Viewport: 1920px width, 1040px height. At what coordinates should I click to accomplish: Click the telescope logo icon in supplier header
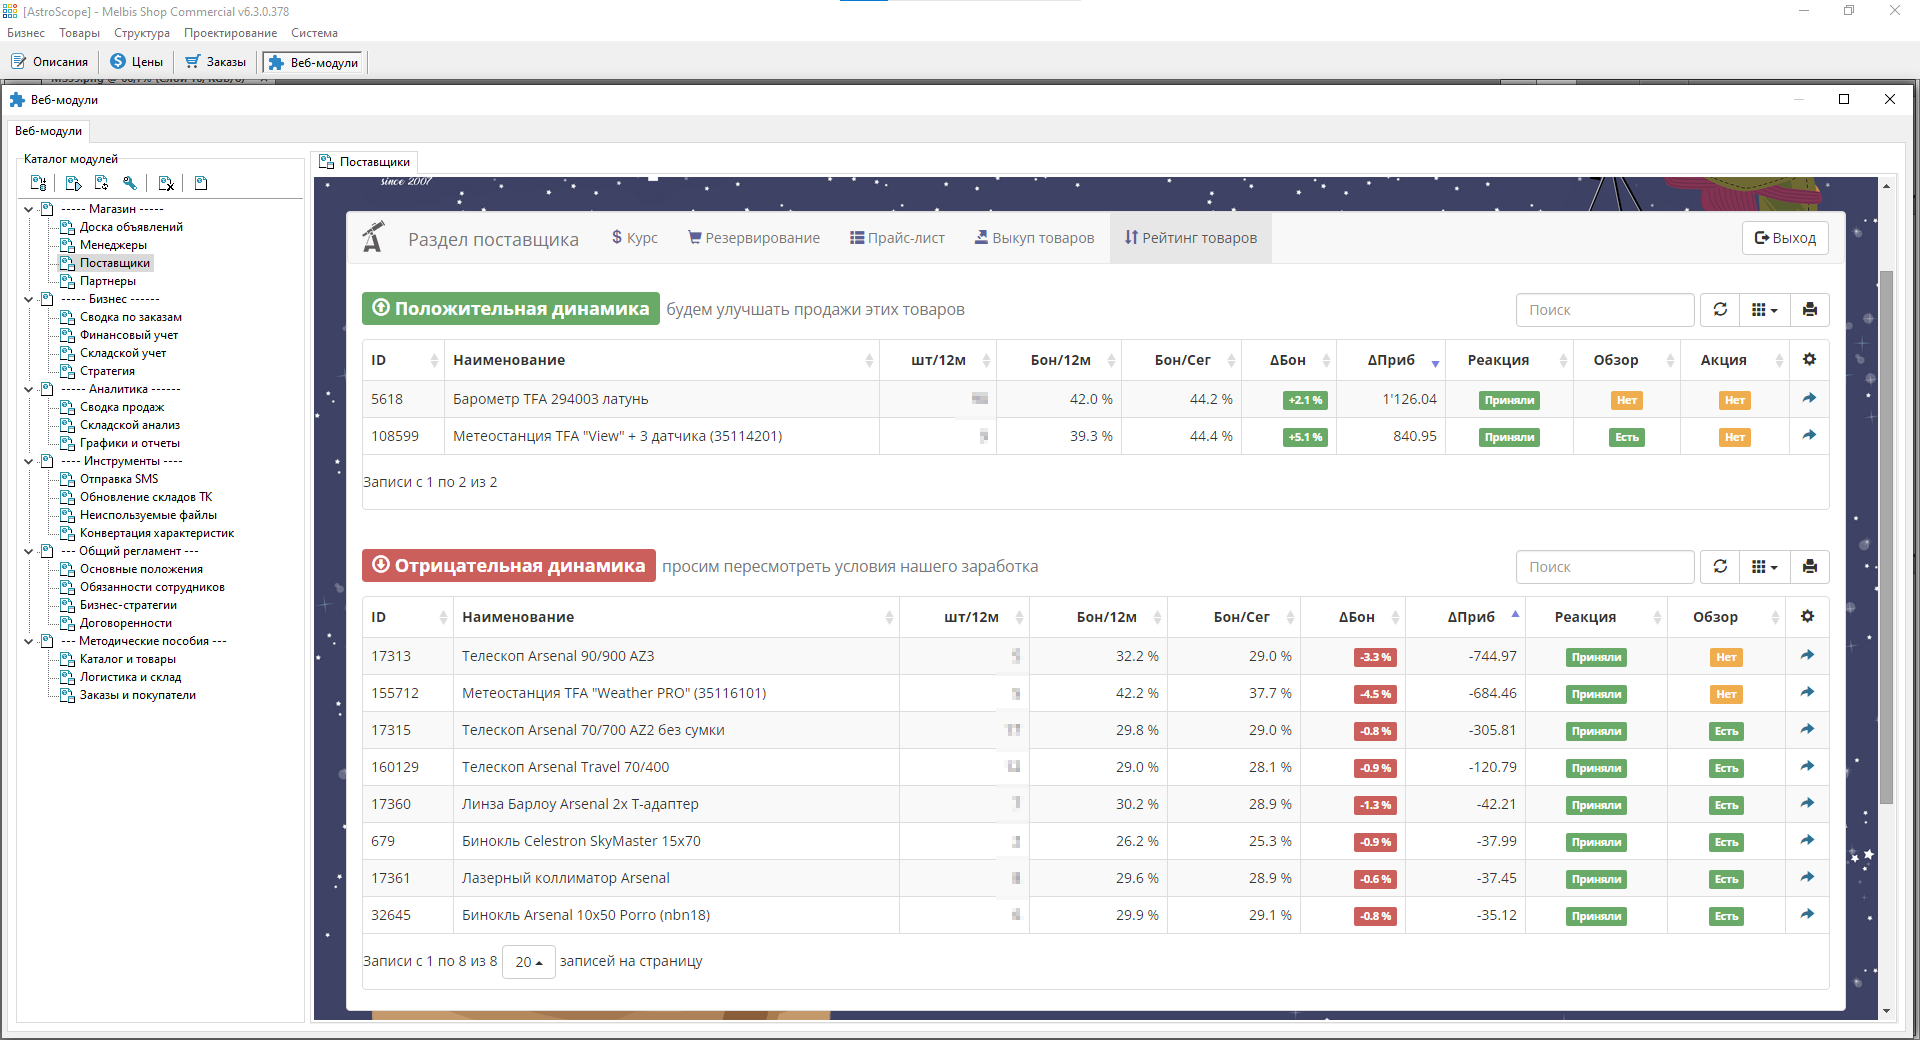click(373, 237)
